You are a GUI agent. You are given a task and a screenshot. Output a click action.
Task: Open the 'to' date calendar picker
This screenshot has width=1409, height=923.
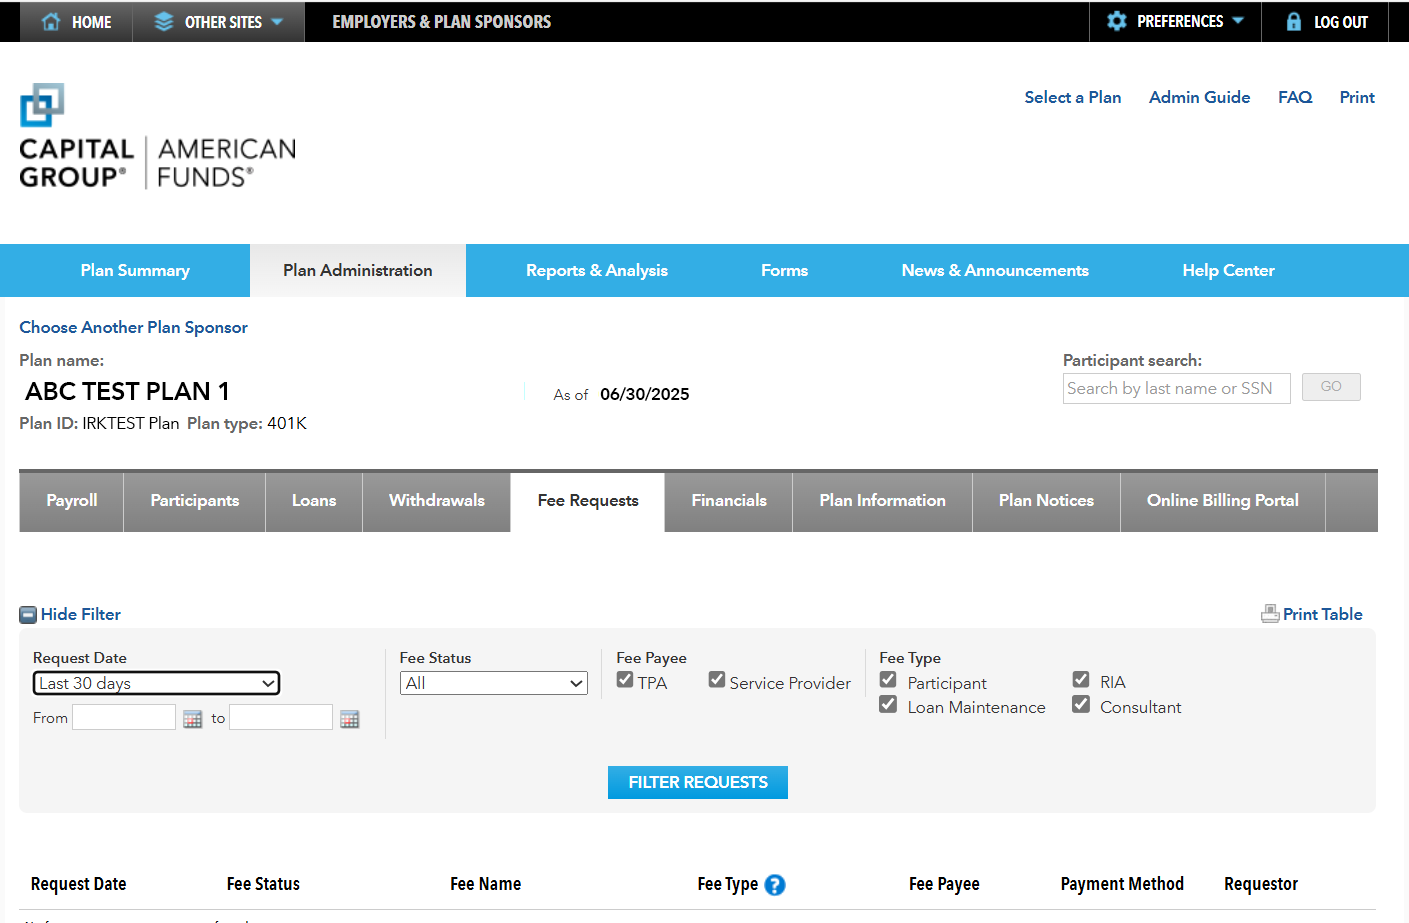[349, 718]
